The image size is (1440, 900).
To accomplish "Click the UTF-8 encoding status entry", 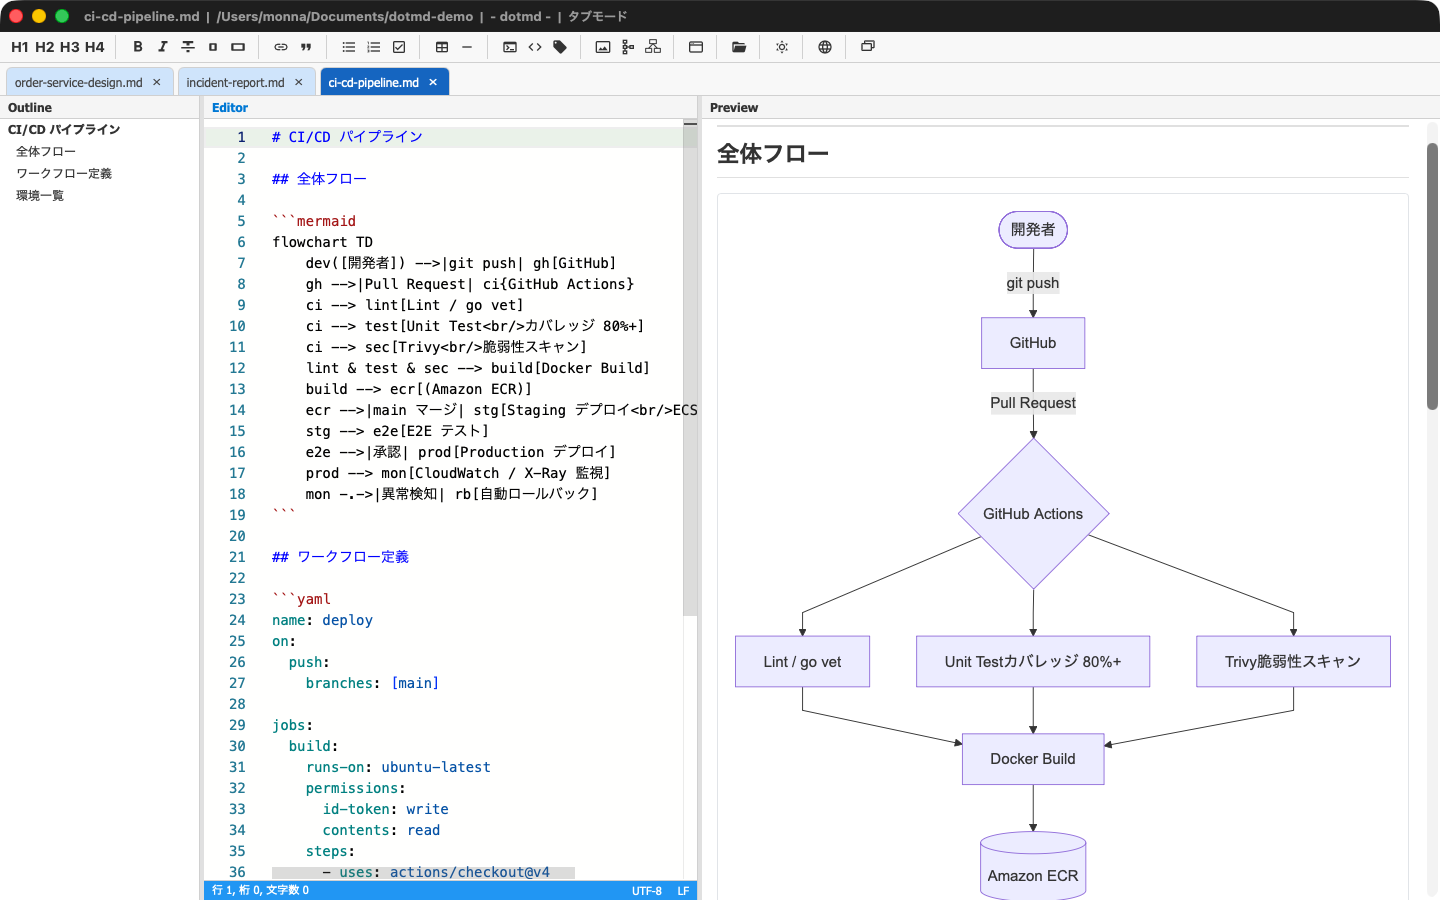I will tap(647, 890).
